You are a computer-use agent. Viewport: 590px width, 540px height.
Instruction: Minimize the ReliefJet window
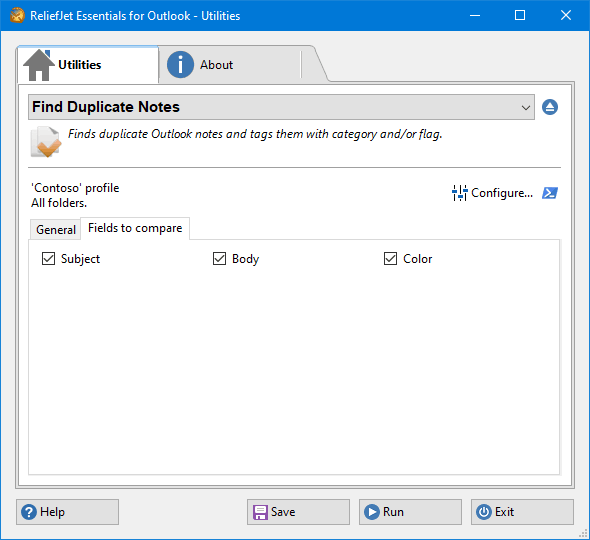pyautogui.click(x=475, y=15)
